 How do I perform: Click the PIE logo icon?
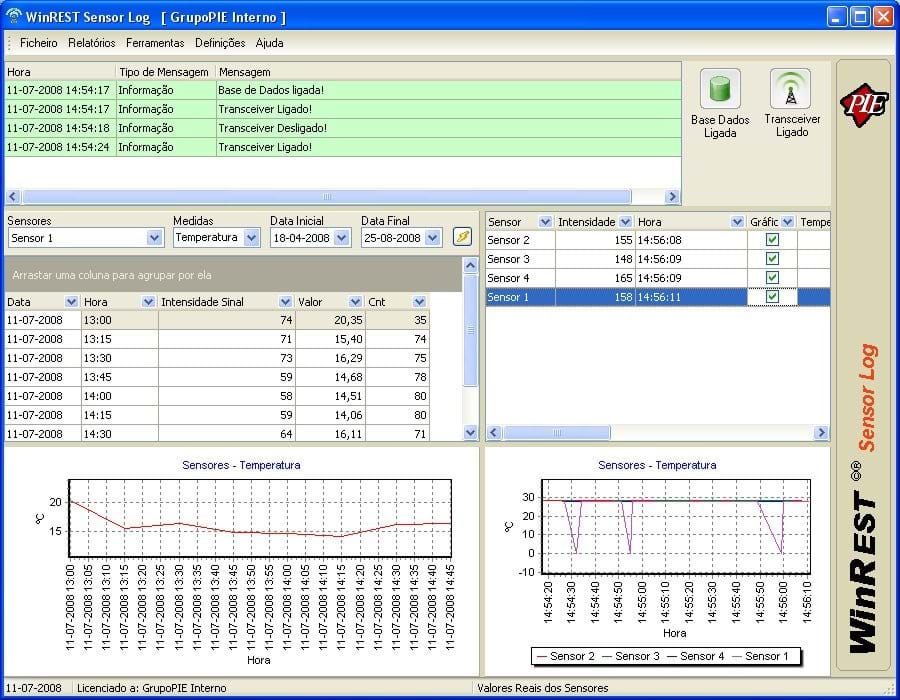[864, 104]
